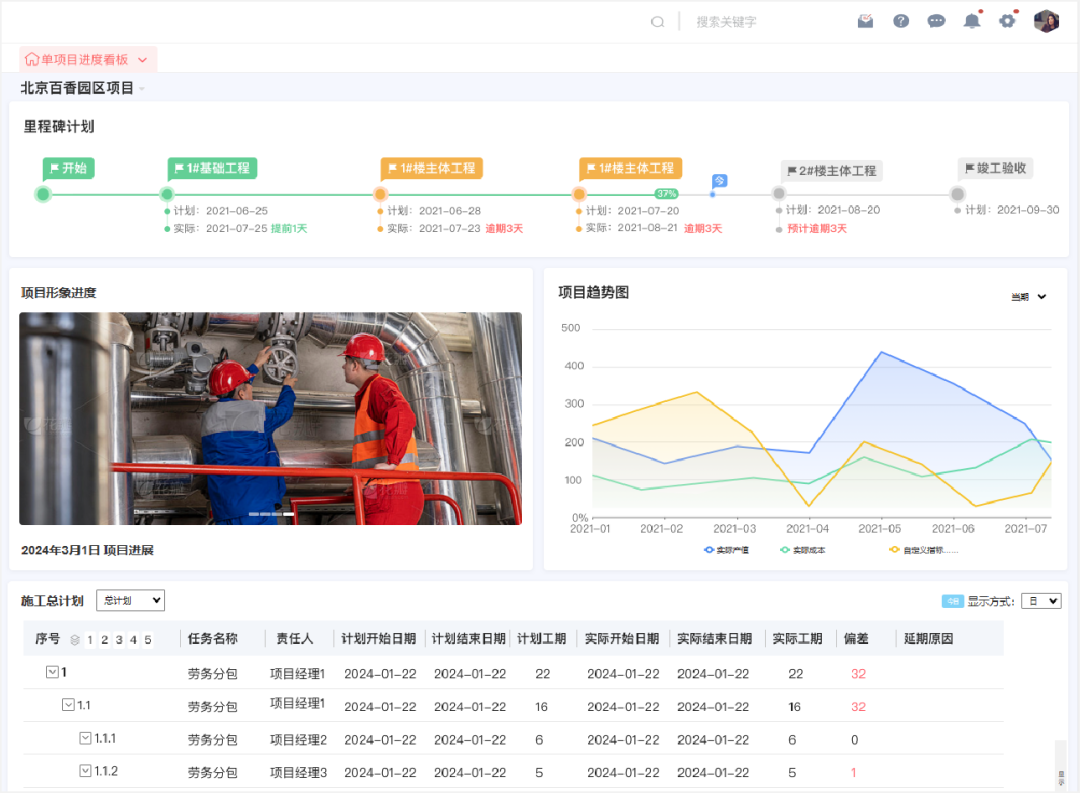Toggle the 实际成本 legend series
The image size is (1080, 793).
pyautogui.click(x=802, y=550)
